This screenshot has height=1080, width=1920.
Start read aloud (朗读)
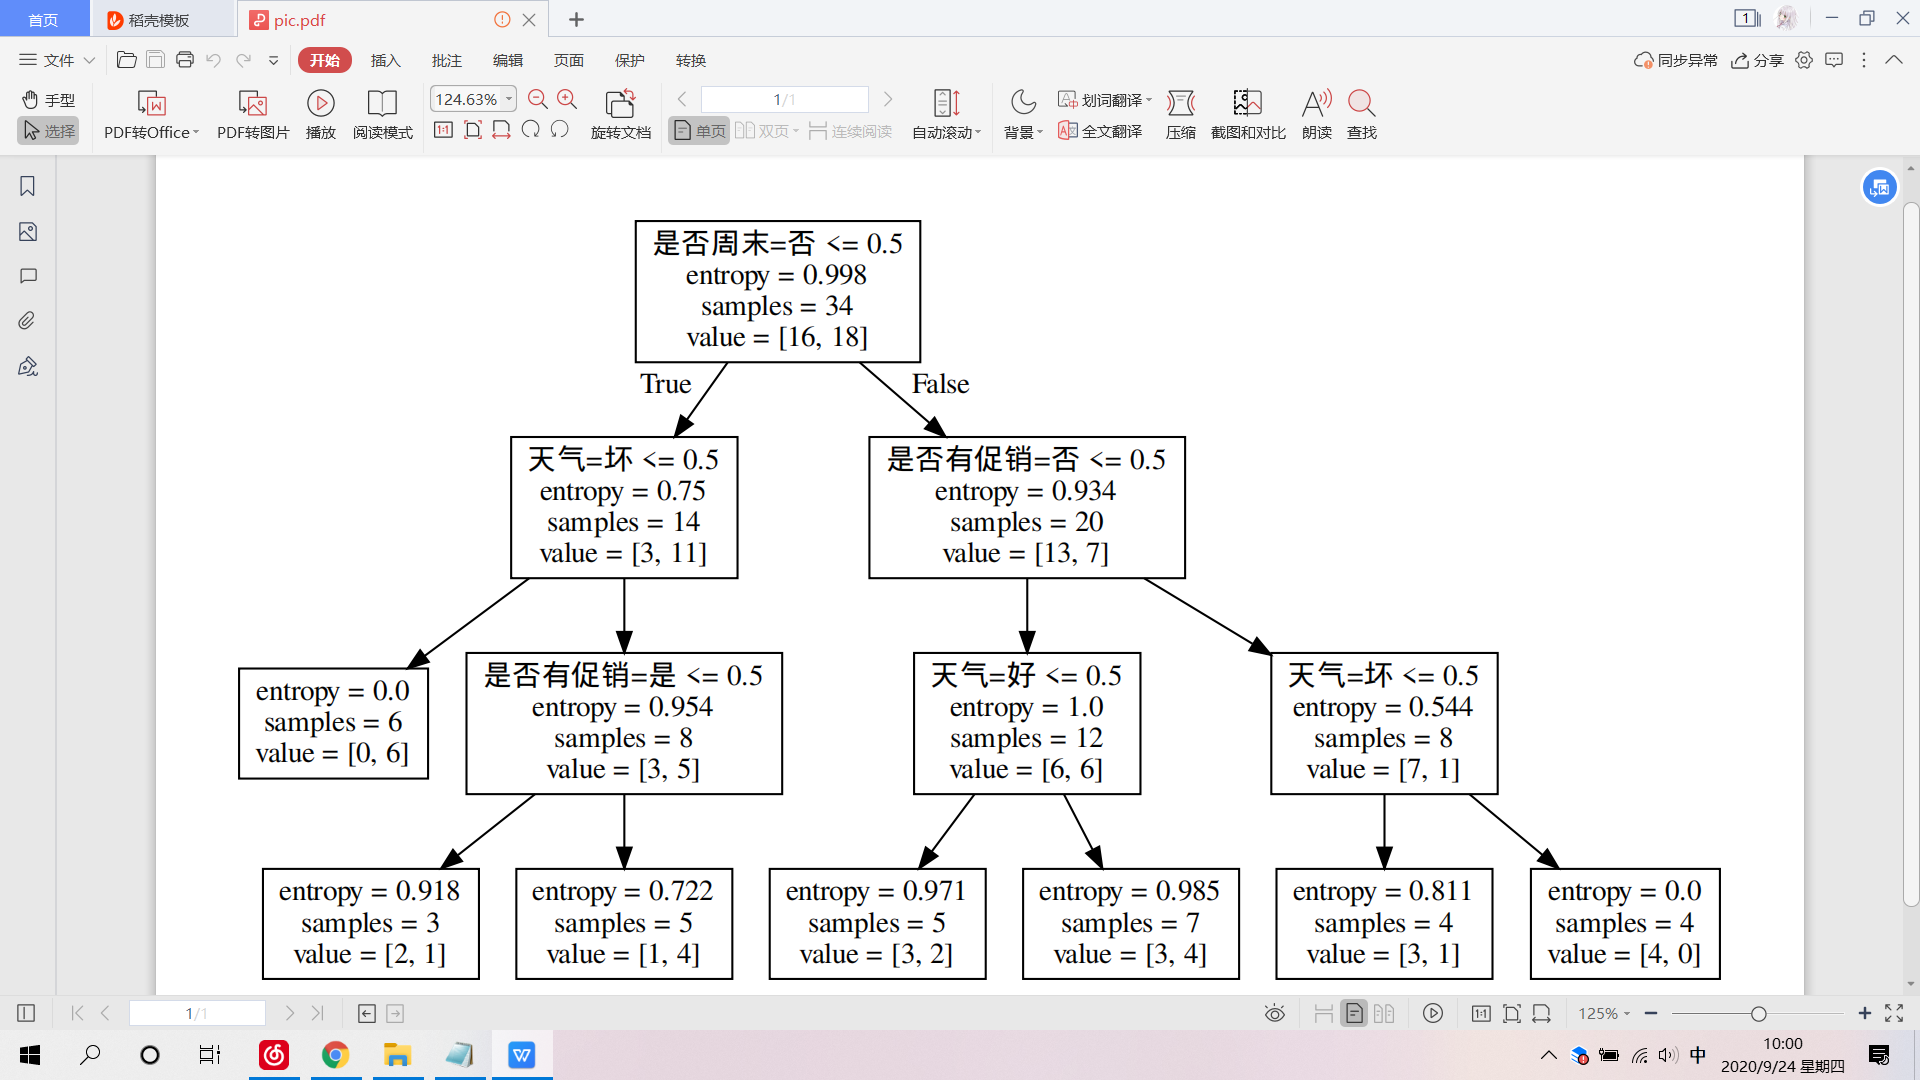point(1316,103)
